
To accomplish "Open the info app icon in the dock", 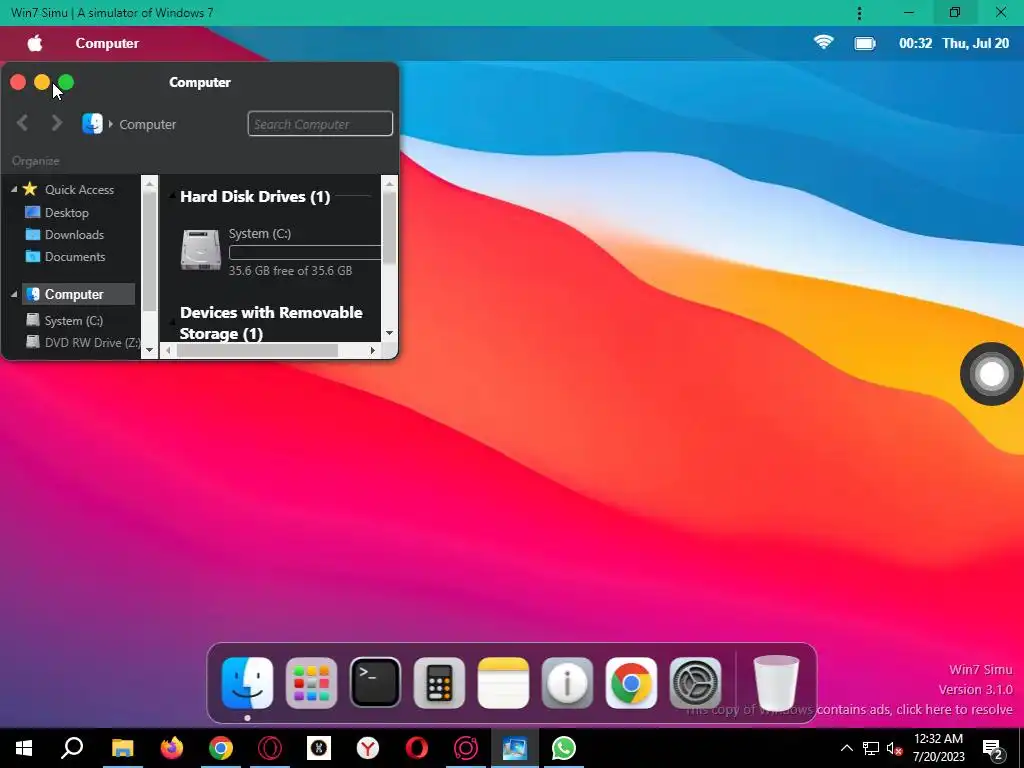I will pyautogui.click(x=567, y=683).
